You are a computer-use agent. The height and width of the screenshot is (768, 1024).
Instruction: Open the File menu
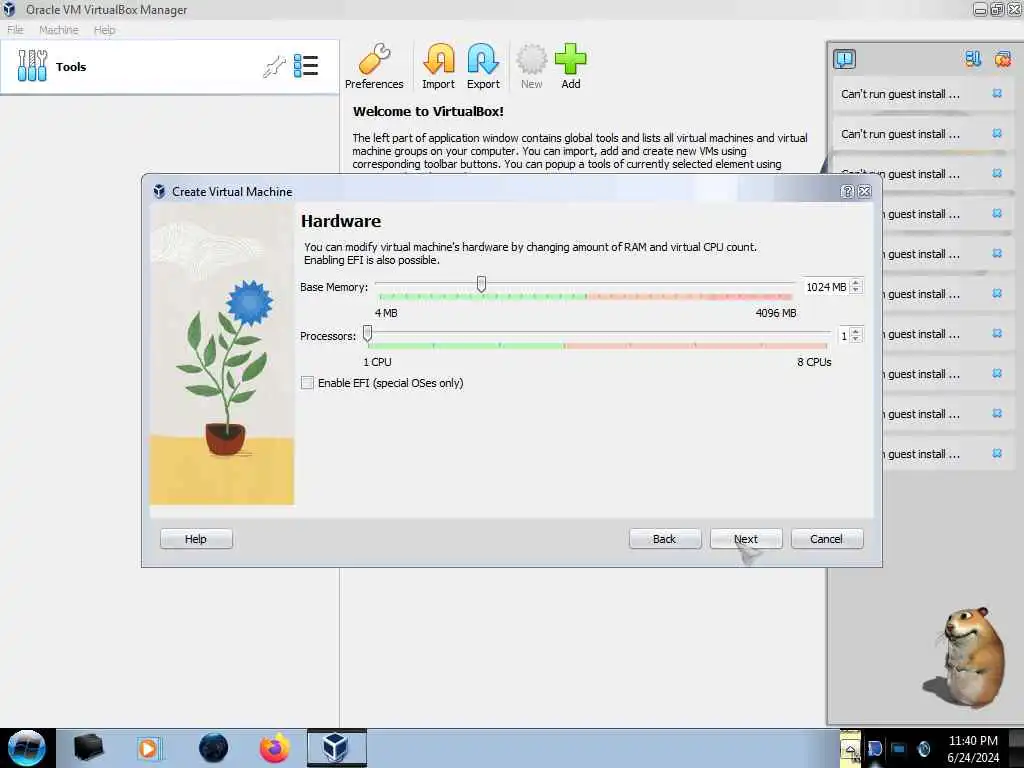tap(15, 29)
